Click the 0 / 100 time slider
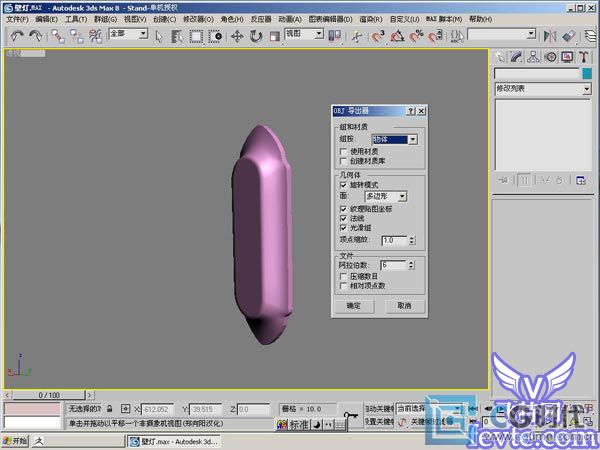The height and width of the screenshot is (450, 600). coord(49,395)
